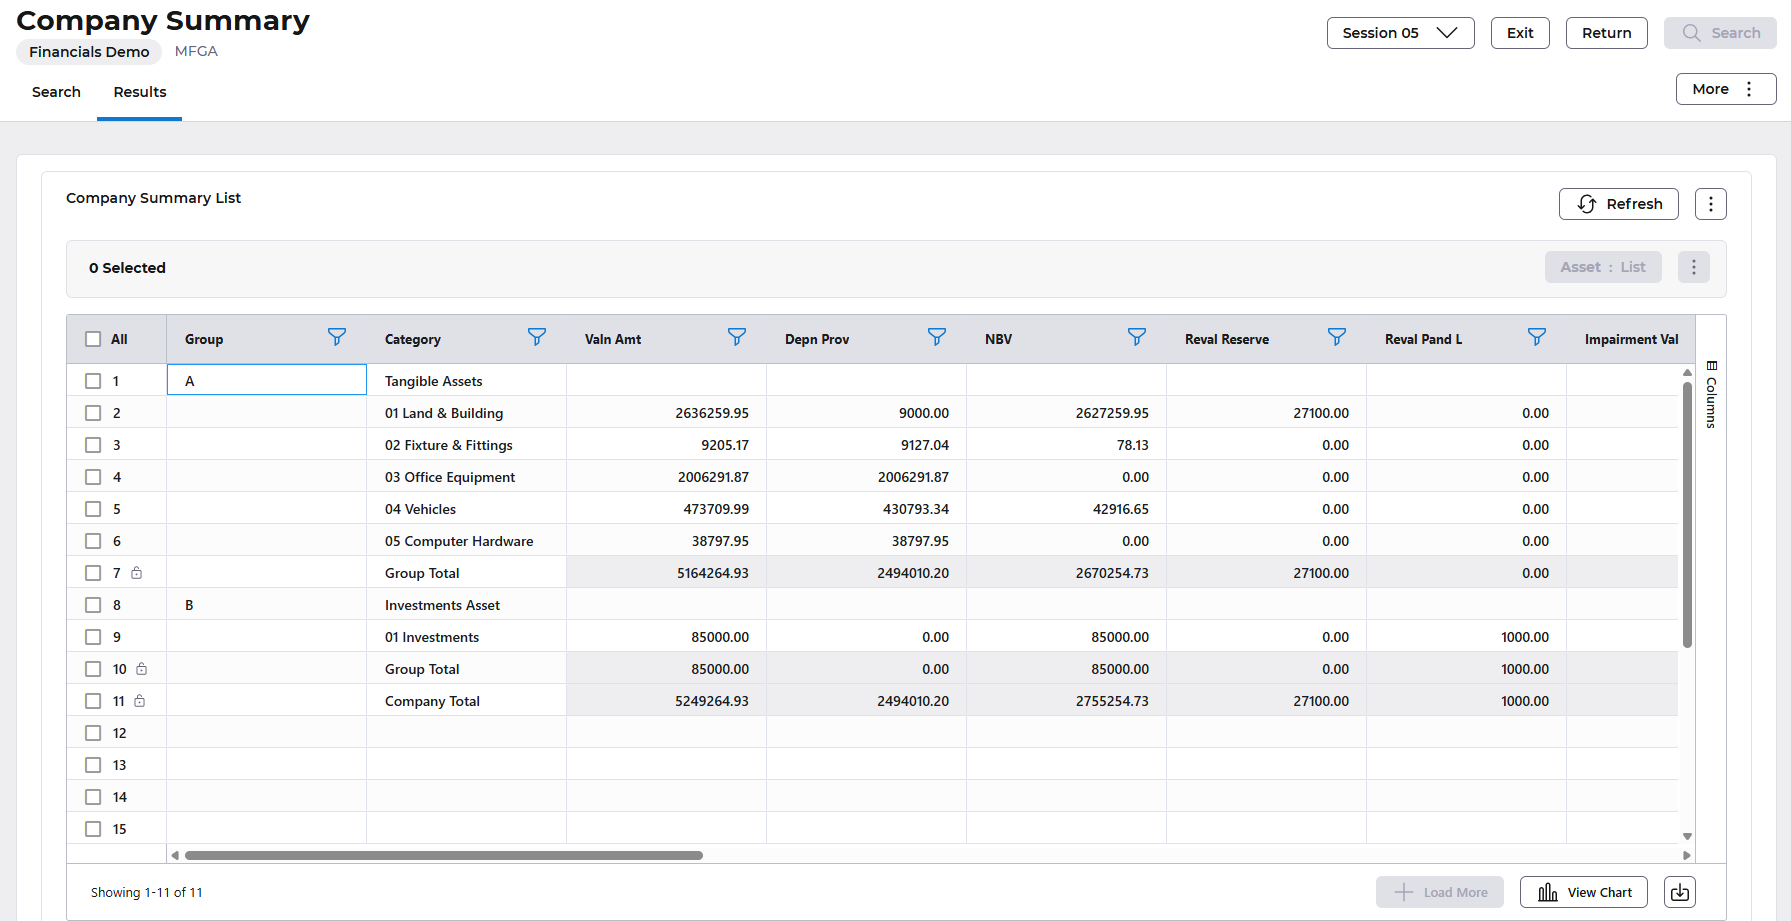The width and height of the screenshot is (1791, 921).
Task: Filter the Valn Amt column
Action: [736, 337]
